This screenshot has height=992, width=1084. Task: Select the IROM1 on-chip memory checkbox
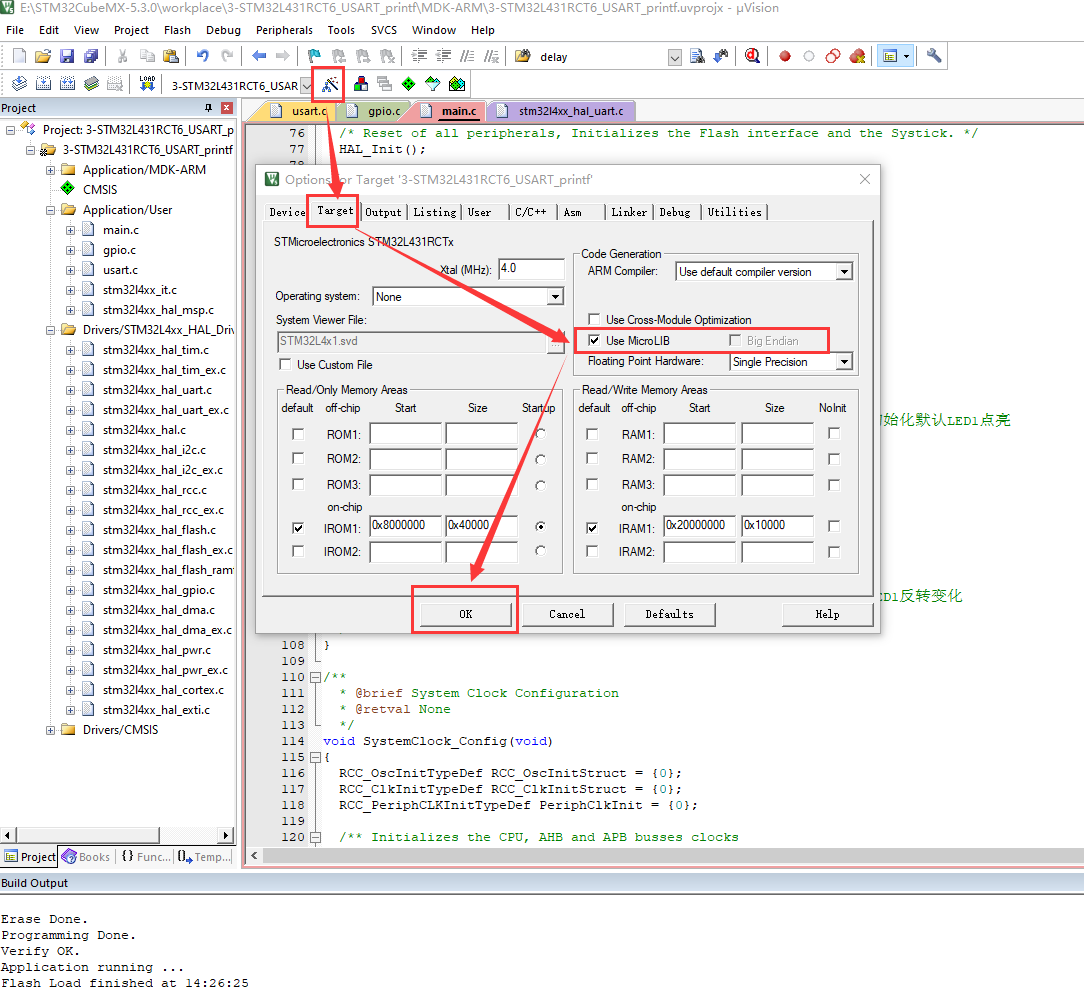(x=297, y=527)
